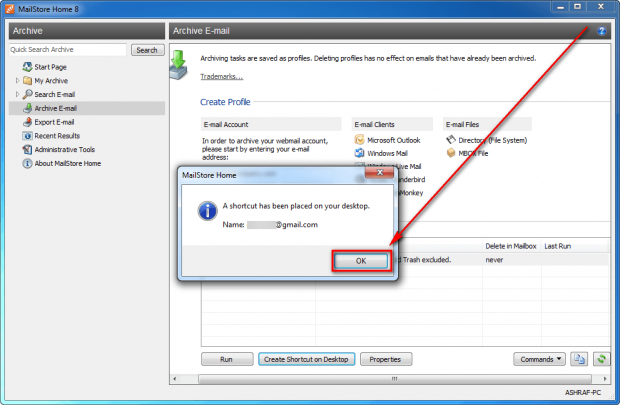Screen dimensions: 620x405
Task: Choose MBOX File option
Action: pos(473,153)
